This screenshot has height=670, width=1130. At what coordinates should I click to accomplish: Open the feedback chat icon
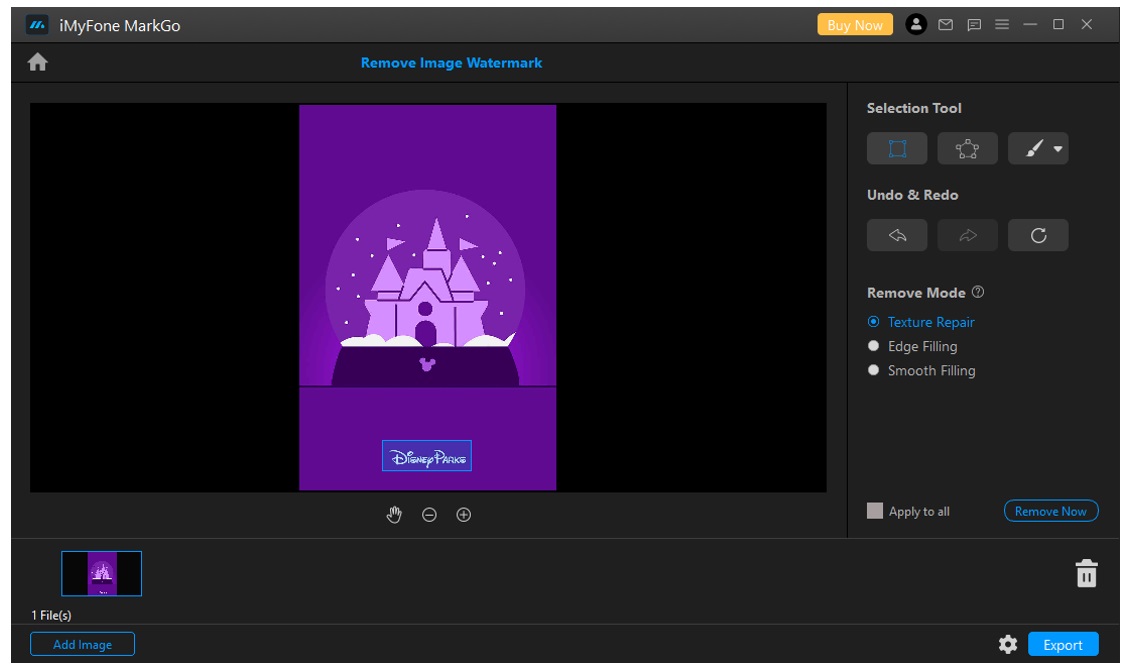(x=974, y=24)
